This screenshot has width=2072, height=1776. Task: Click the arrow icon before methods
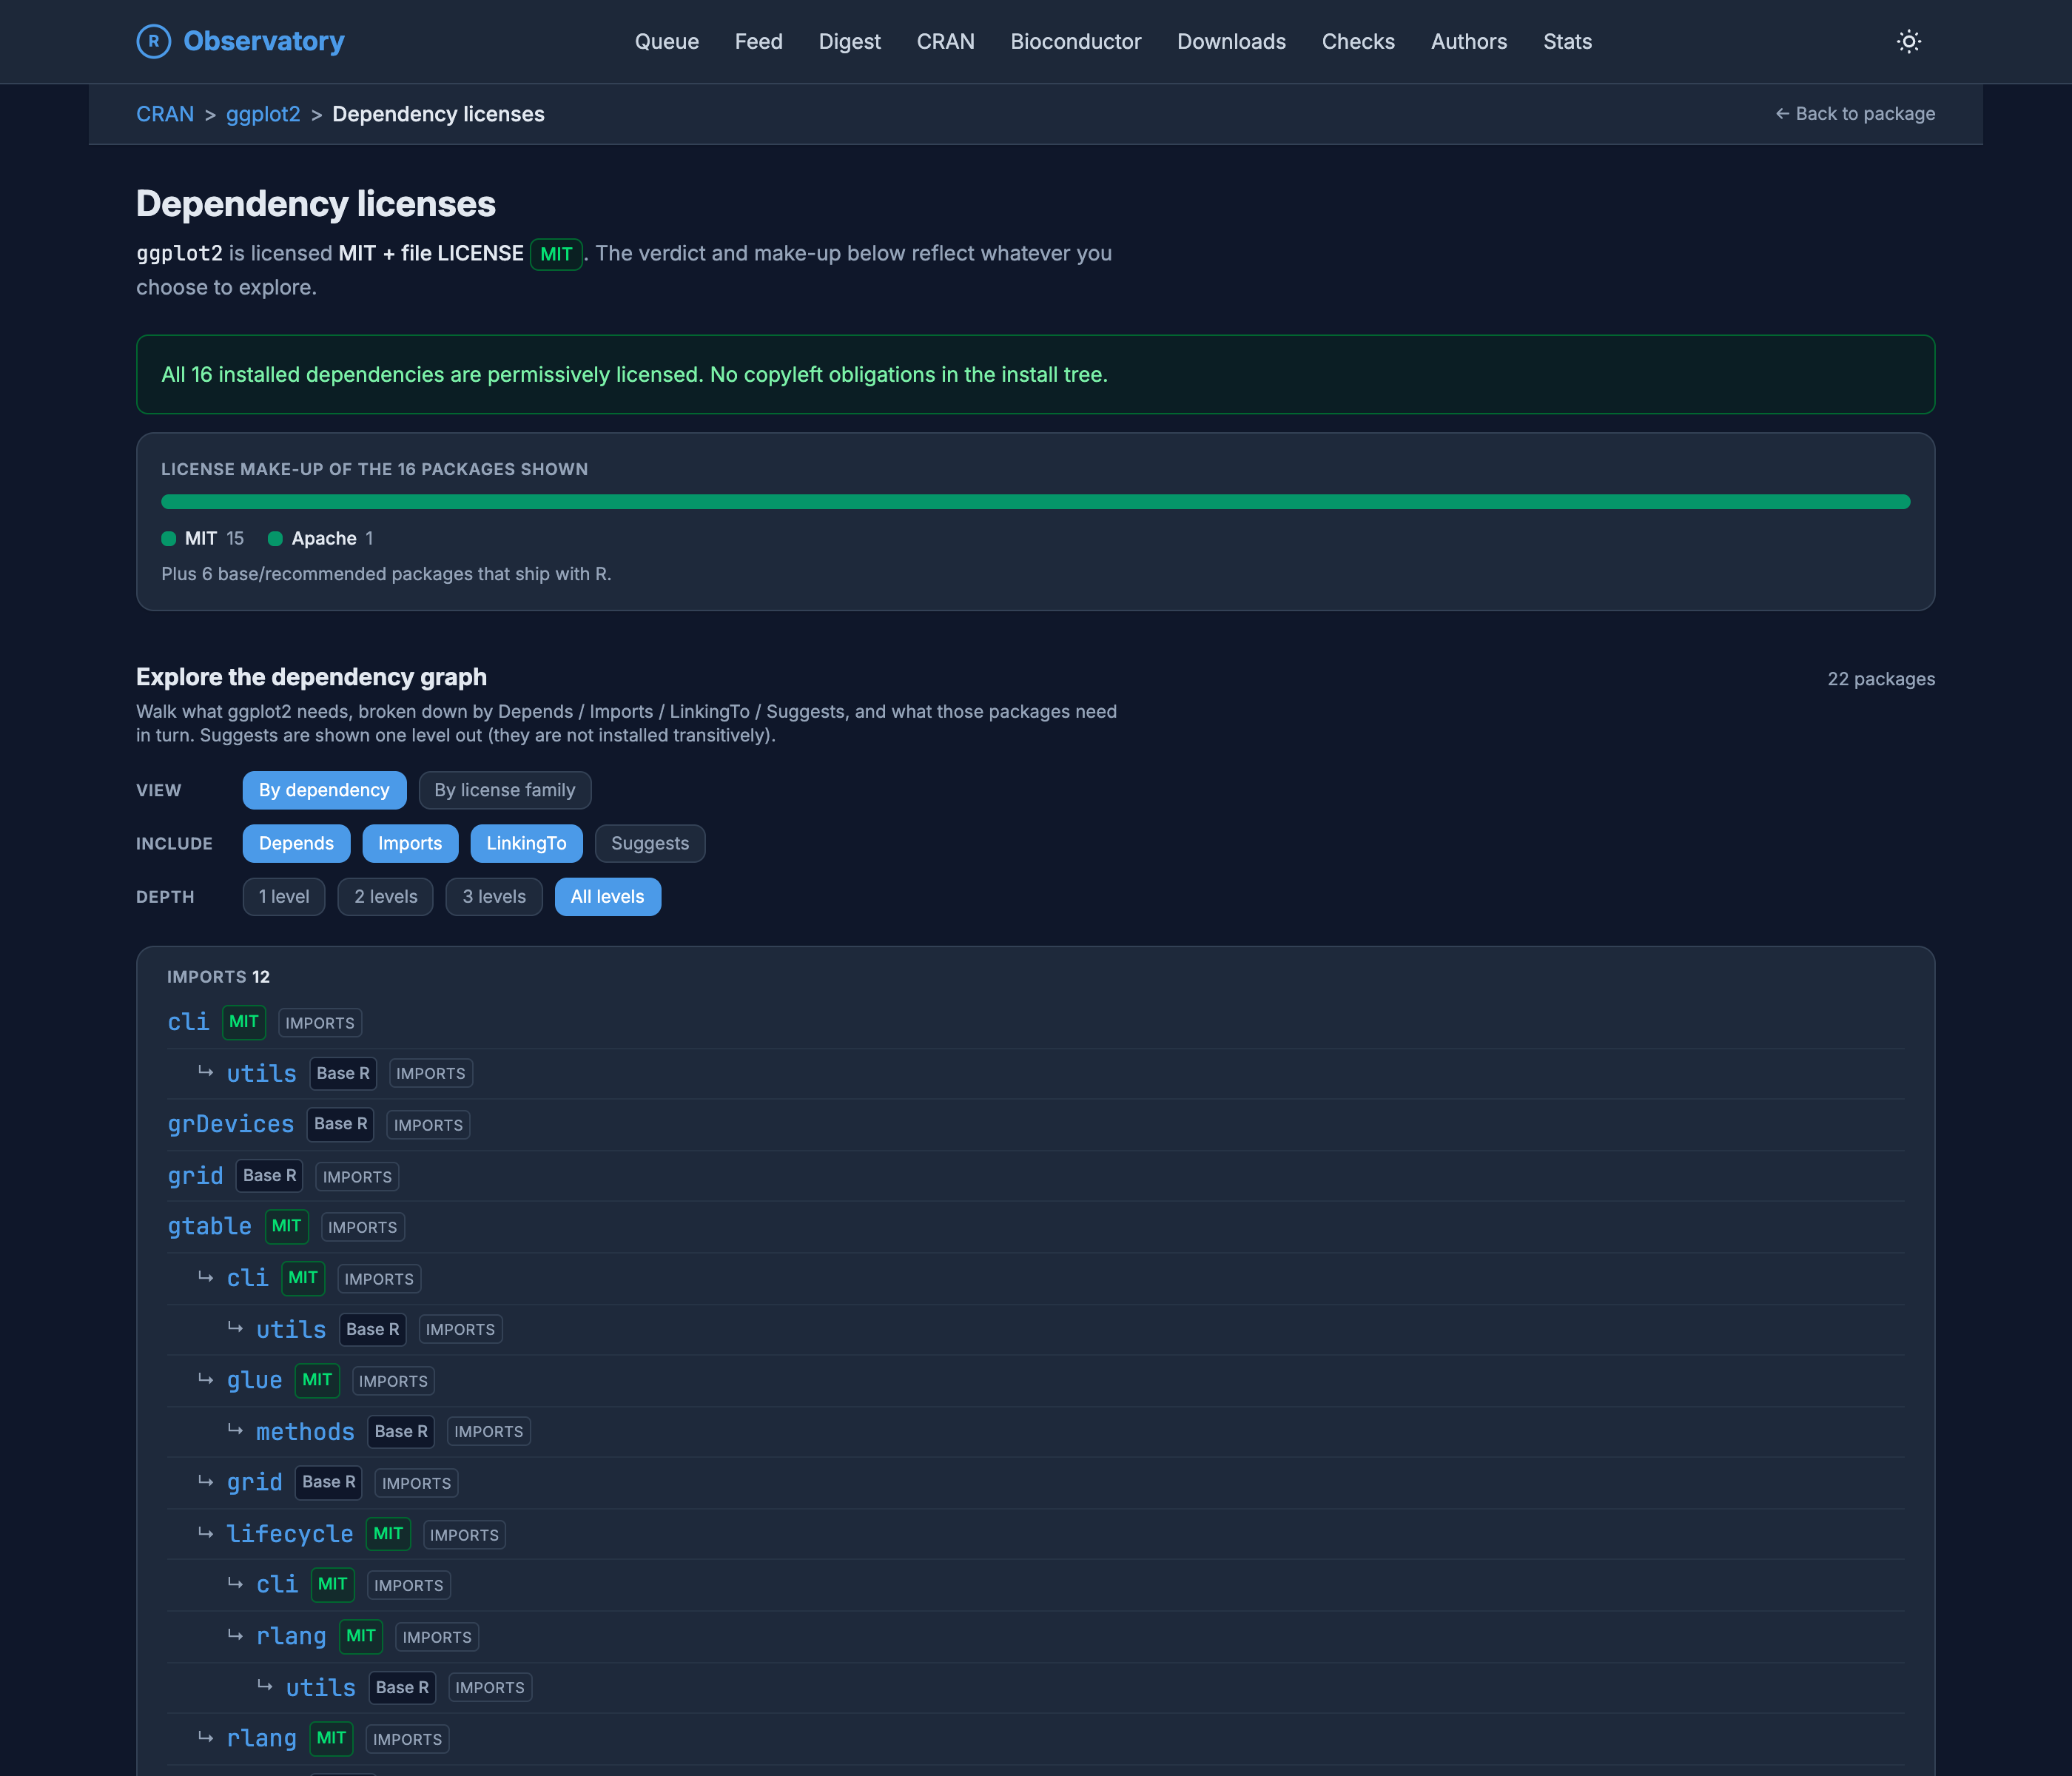235,1430
